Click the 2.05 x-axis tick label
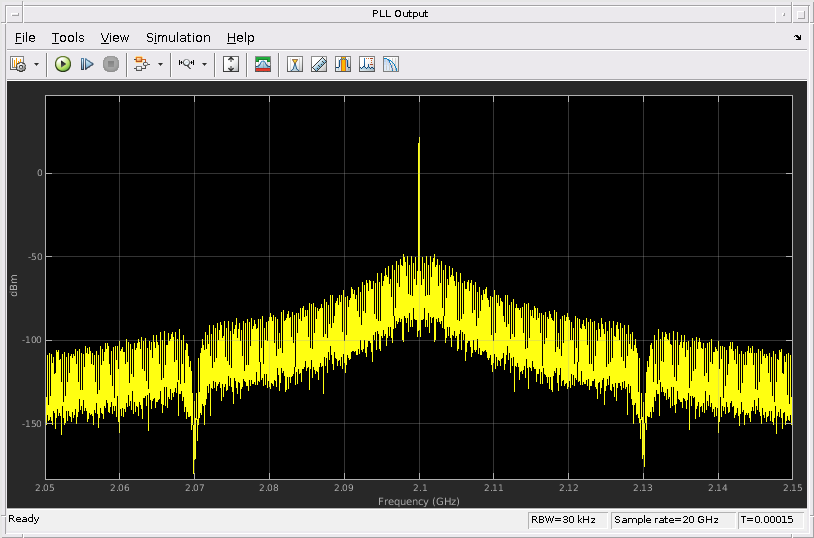 click(x=45, y=488)
